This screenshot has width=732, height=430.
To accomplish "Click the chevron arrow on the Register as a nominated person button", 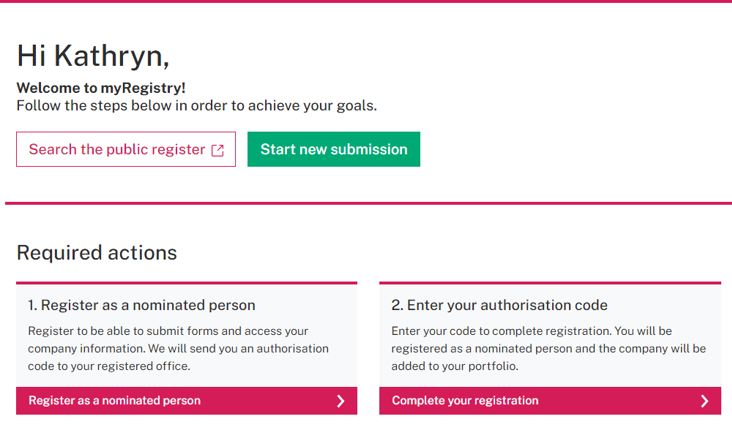I will coord(340,401).
